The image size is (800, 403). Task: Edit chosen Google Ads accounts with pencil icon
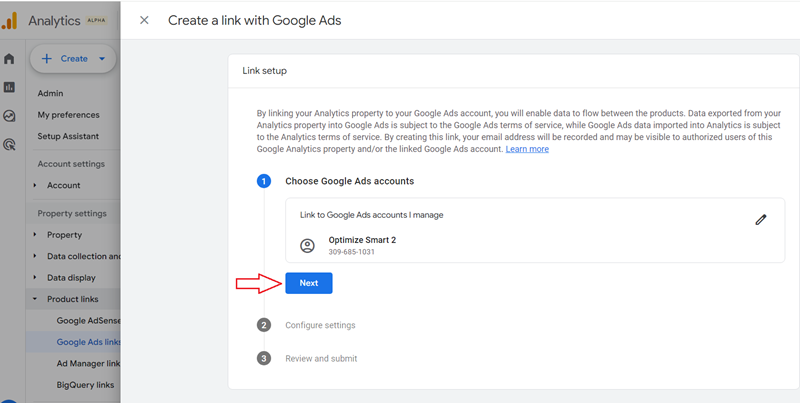tap(761, 220)
